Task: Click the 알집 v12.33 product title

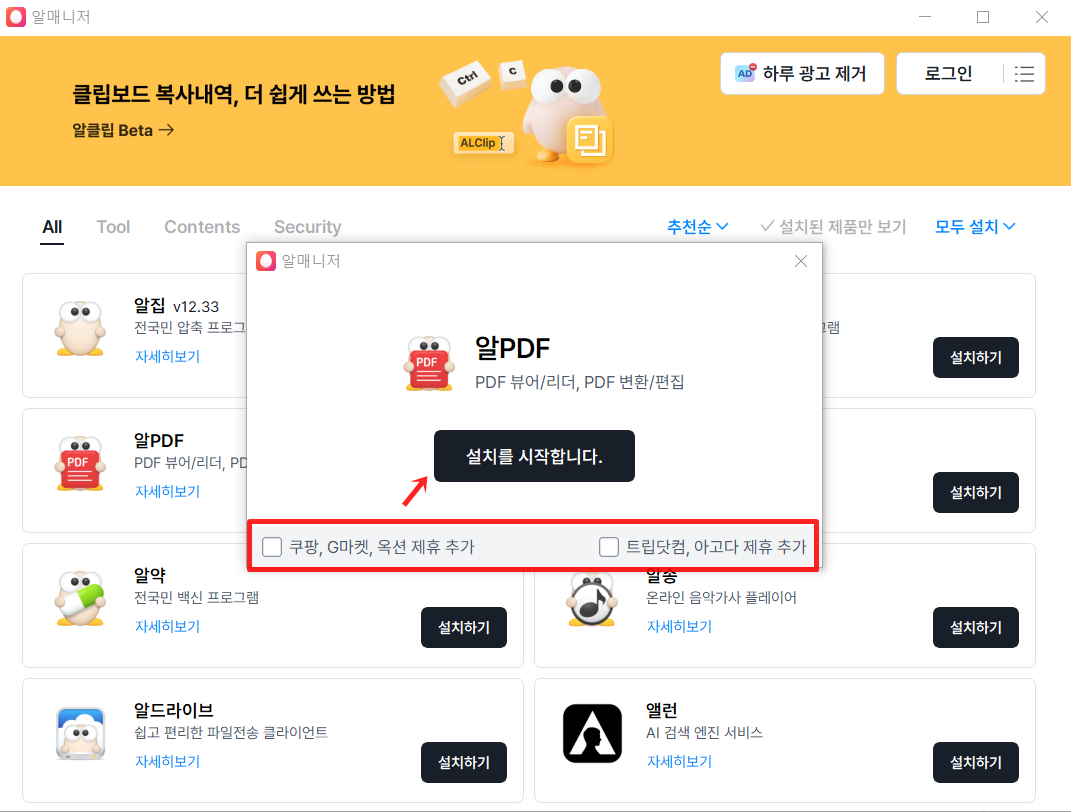Action: pyautogui.click(x=176, y=306)
